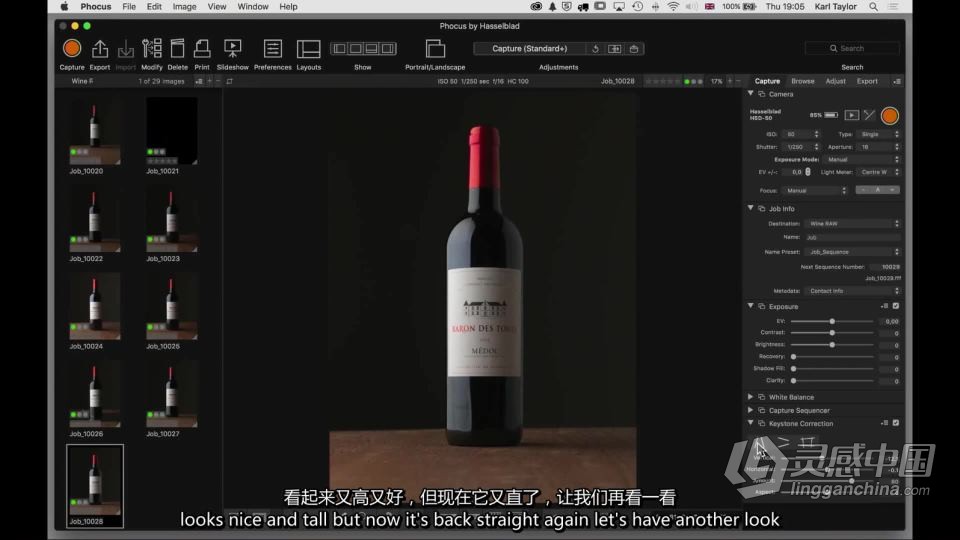The width and height of the screenshot is (960, 540).
Task: Open the capture Type Single dropdown
Action: [879, 134]
